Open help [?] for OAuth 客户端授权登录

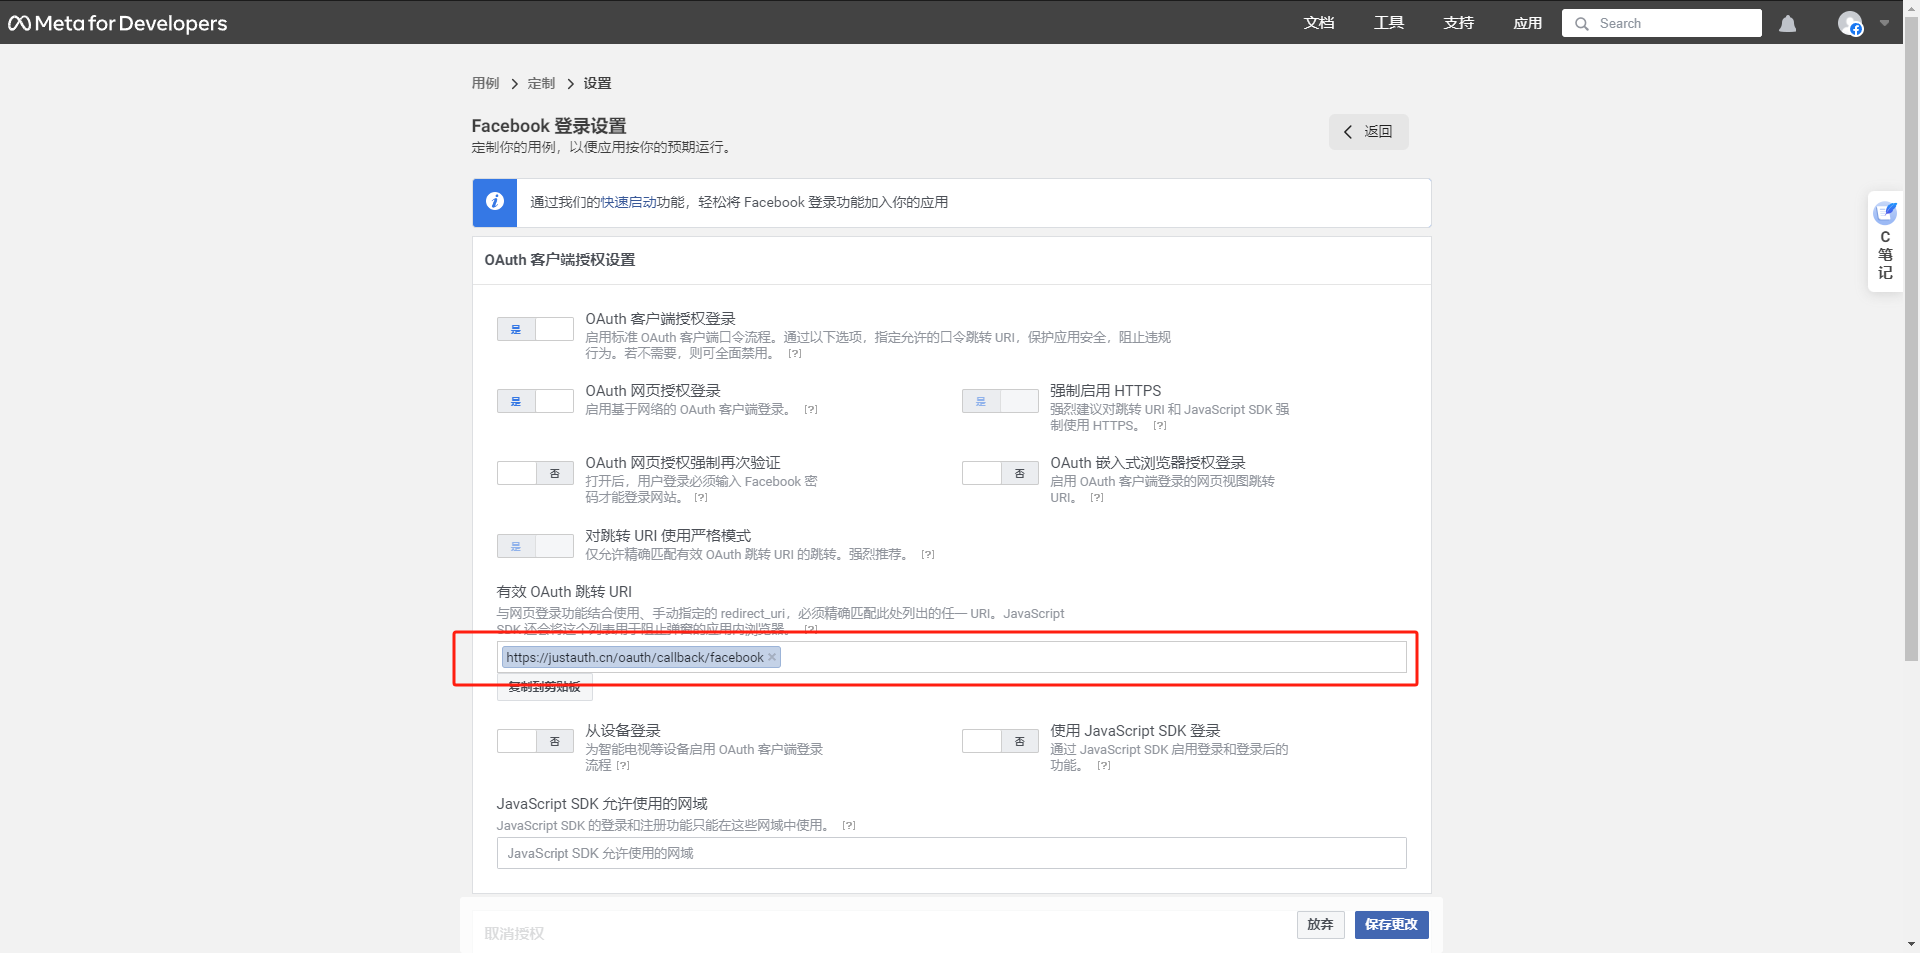(795, 354)
